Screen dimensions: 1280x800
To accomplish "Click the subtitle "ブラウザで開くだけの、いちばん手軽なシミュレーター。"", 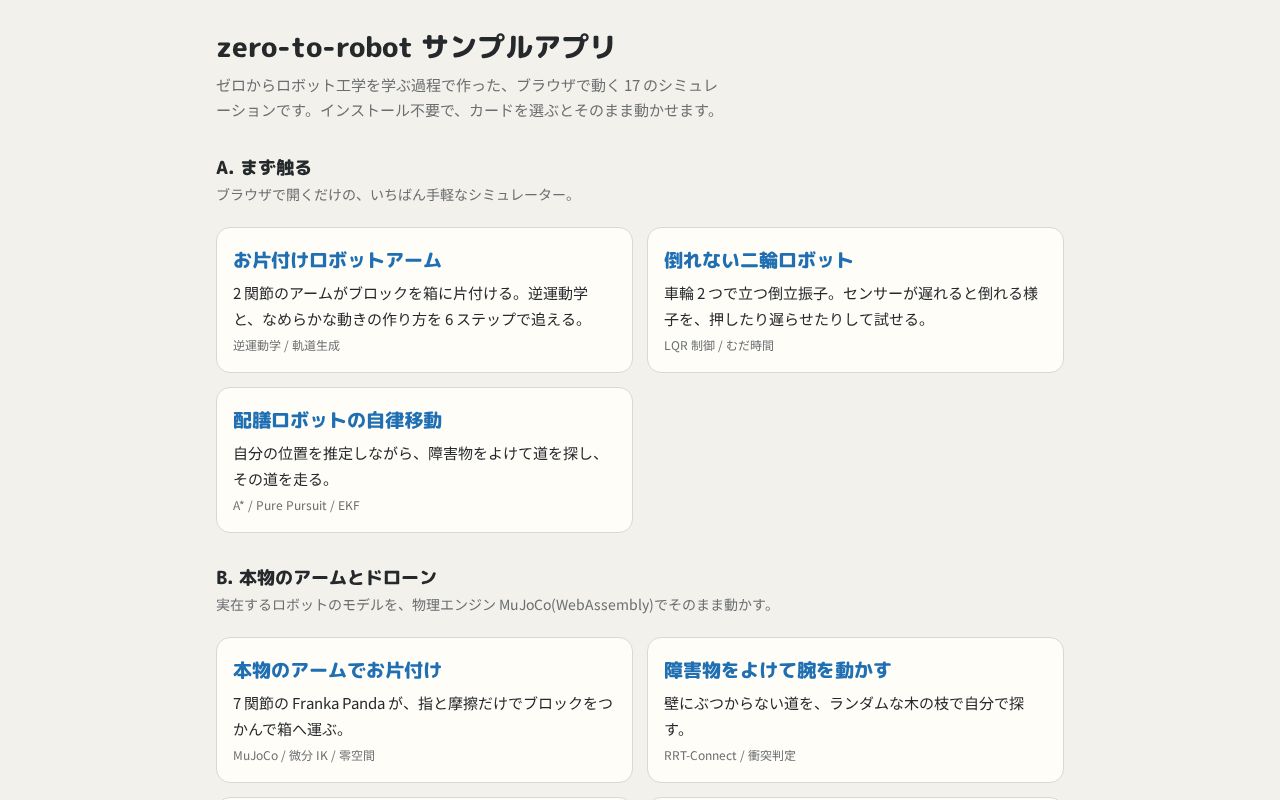I will pos(397,195).
